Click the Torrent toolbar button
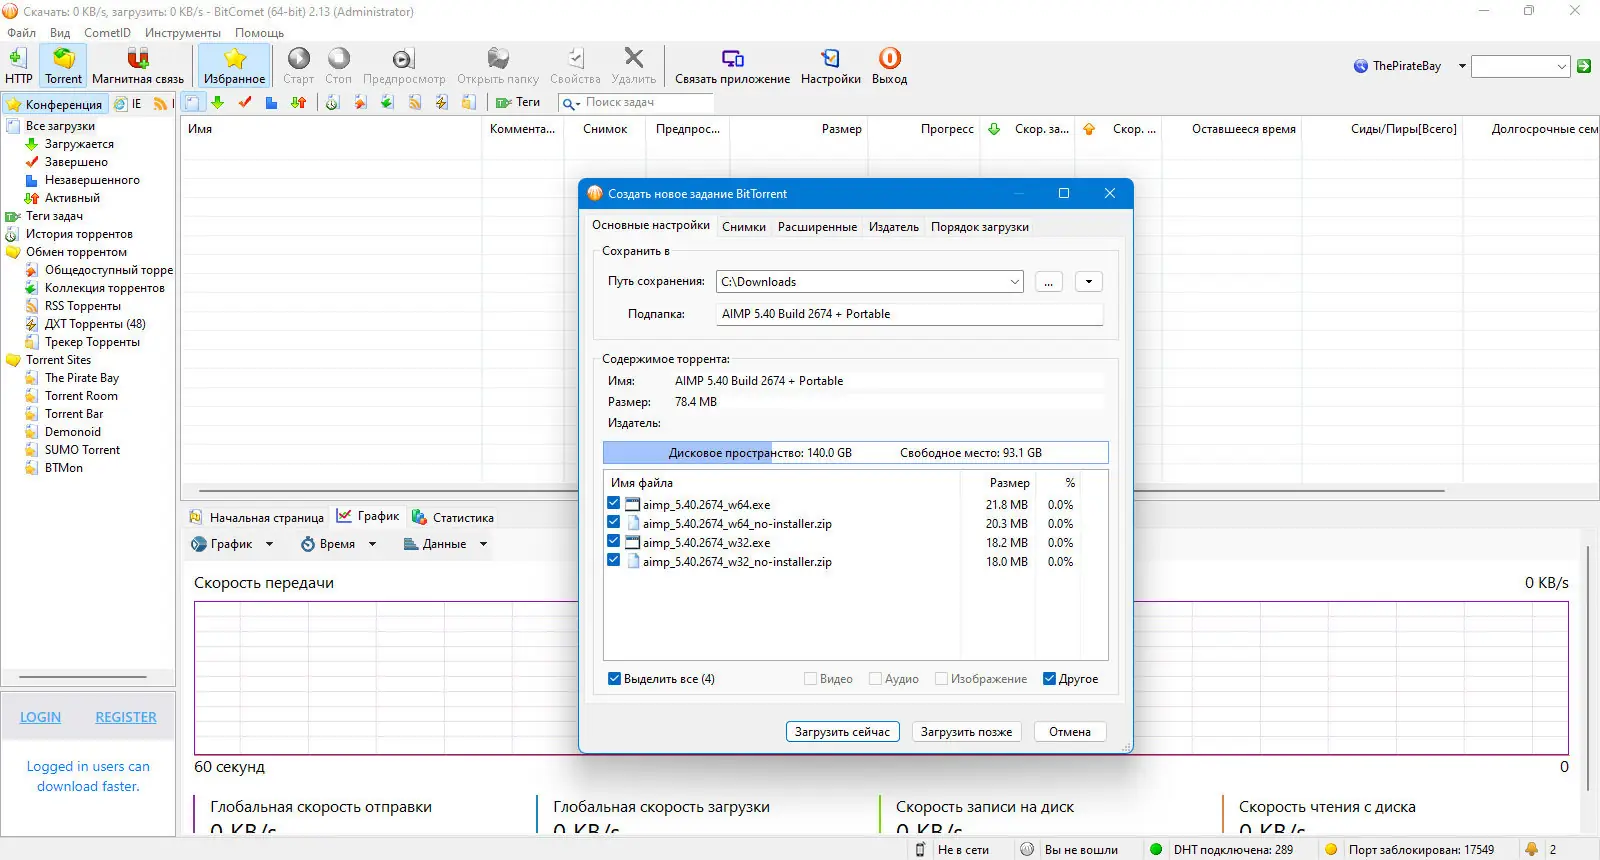The image size is (1600, 860). click(x=63, y=66)
